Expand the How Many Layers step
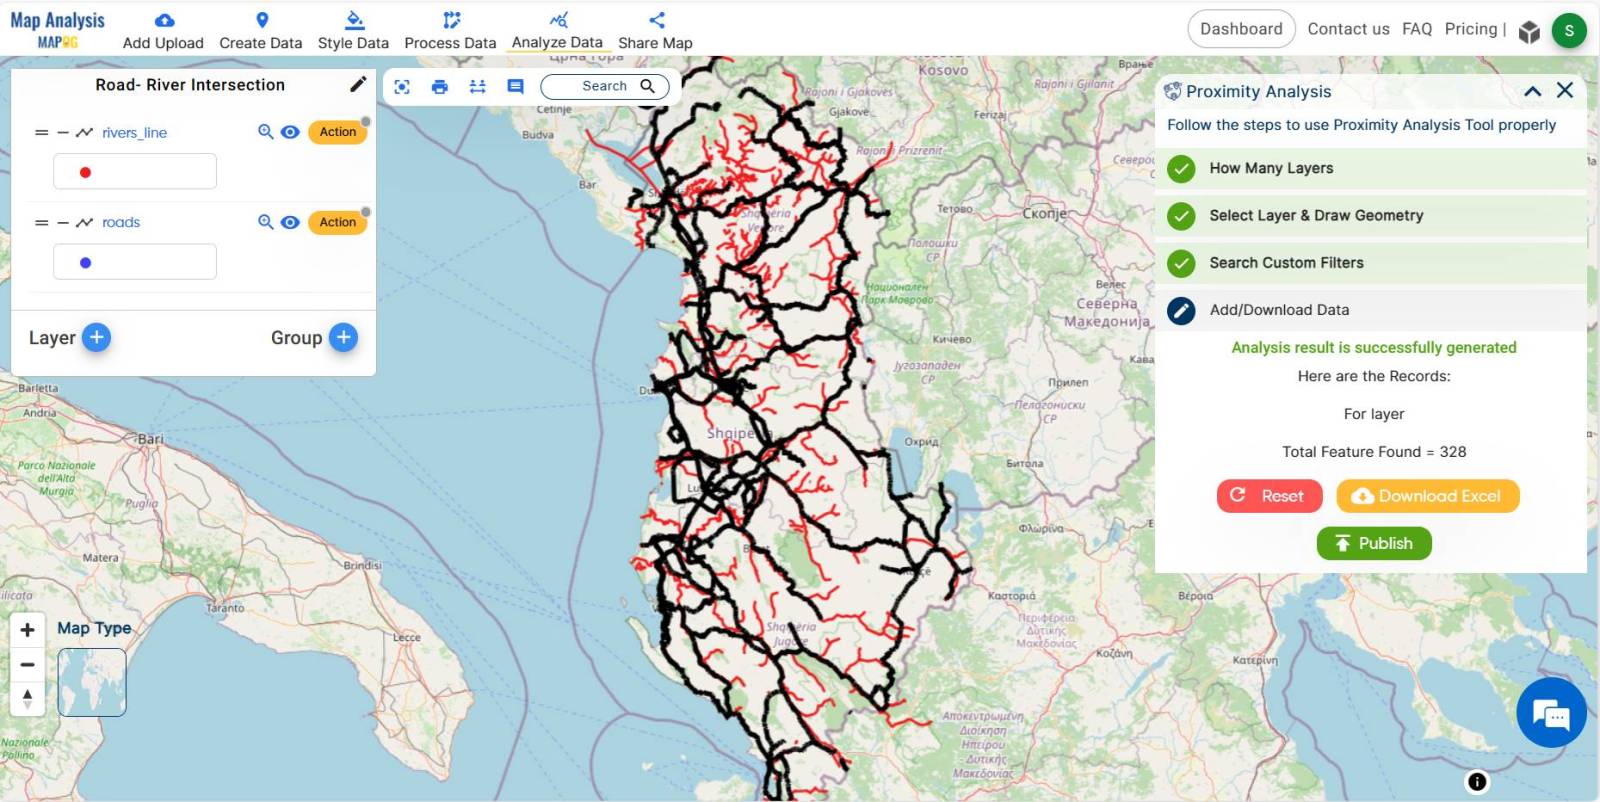1600x802 pixels. (1371, 169)
